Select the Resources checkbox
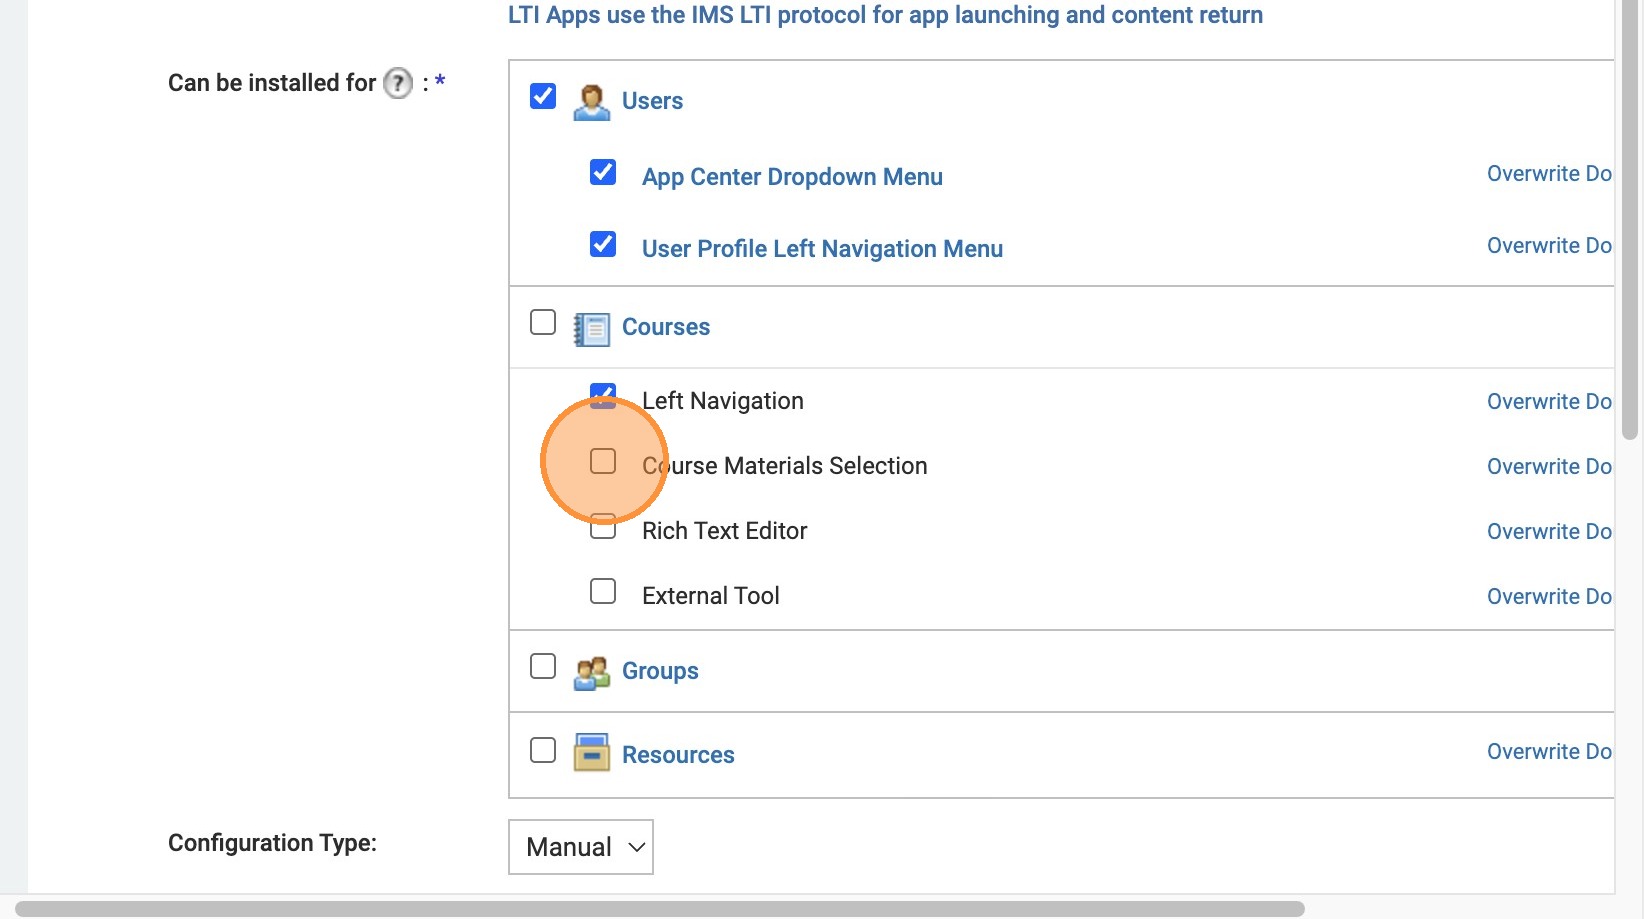The image size is (1644, 919). [x=543, y=750]
